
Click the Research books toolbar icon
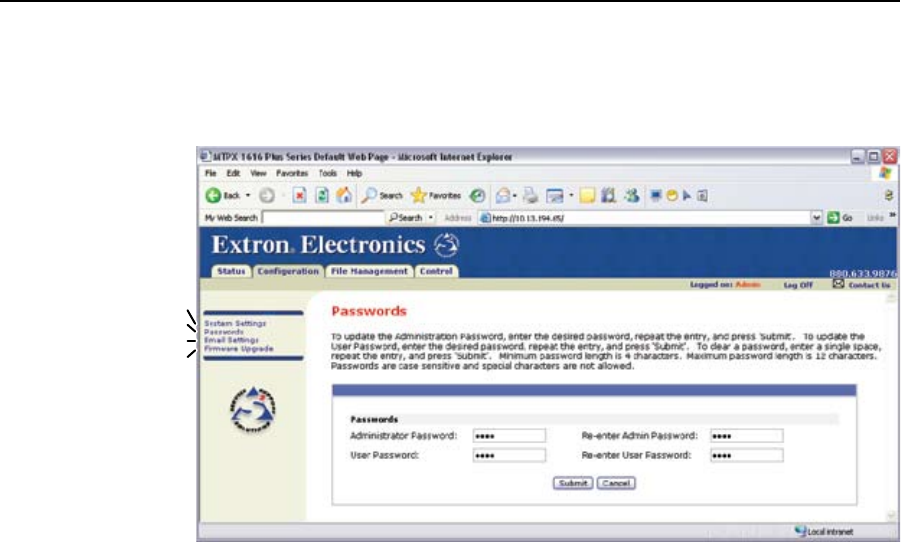pos(609,195)
